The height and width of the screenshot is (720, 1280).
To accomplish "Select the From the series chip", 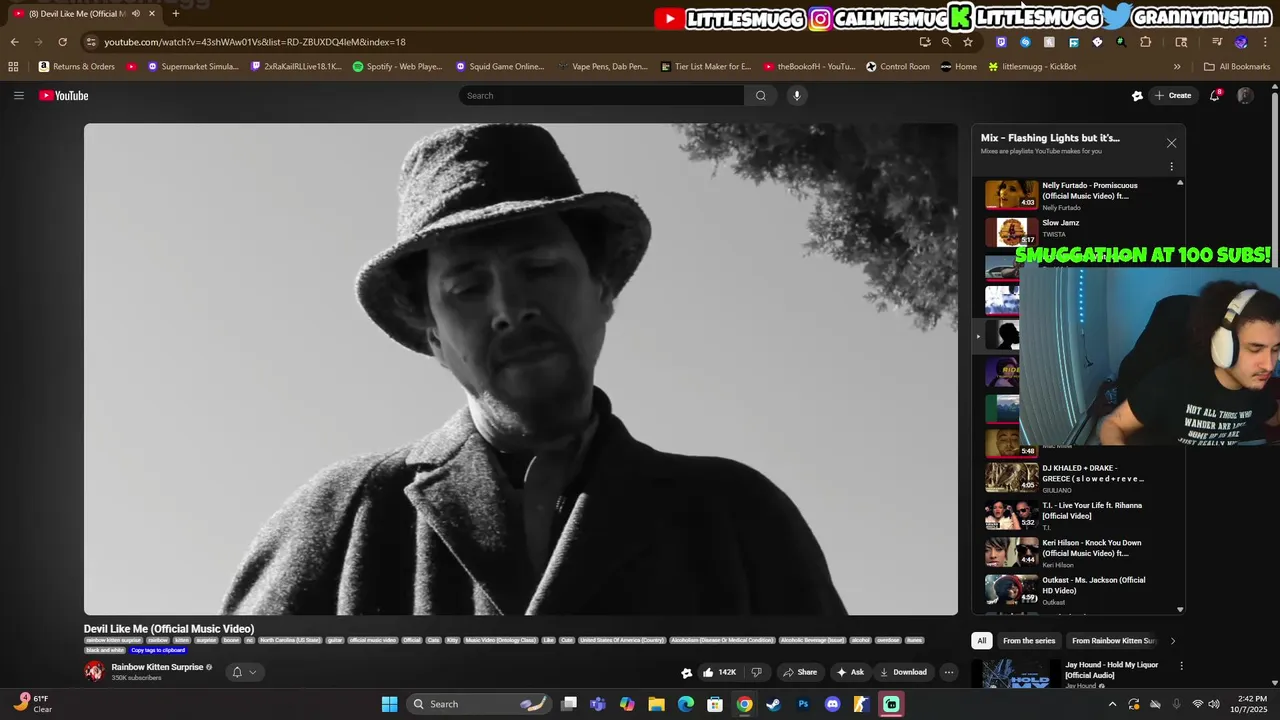I will (1029, 641).
